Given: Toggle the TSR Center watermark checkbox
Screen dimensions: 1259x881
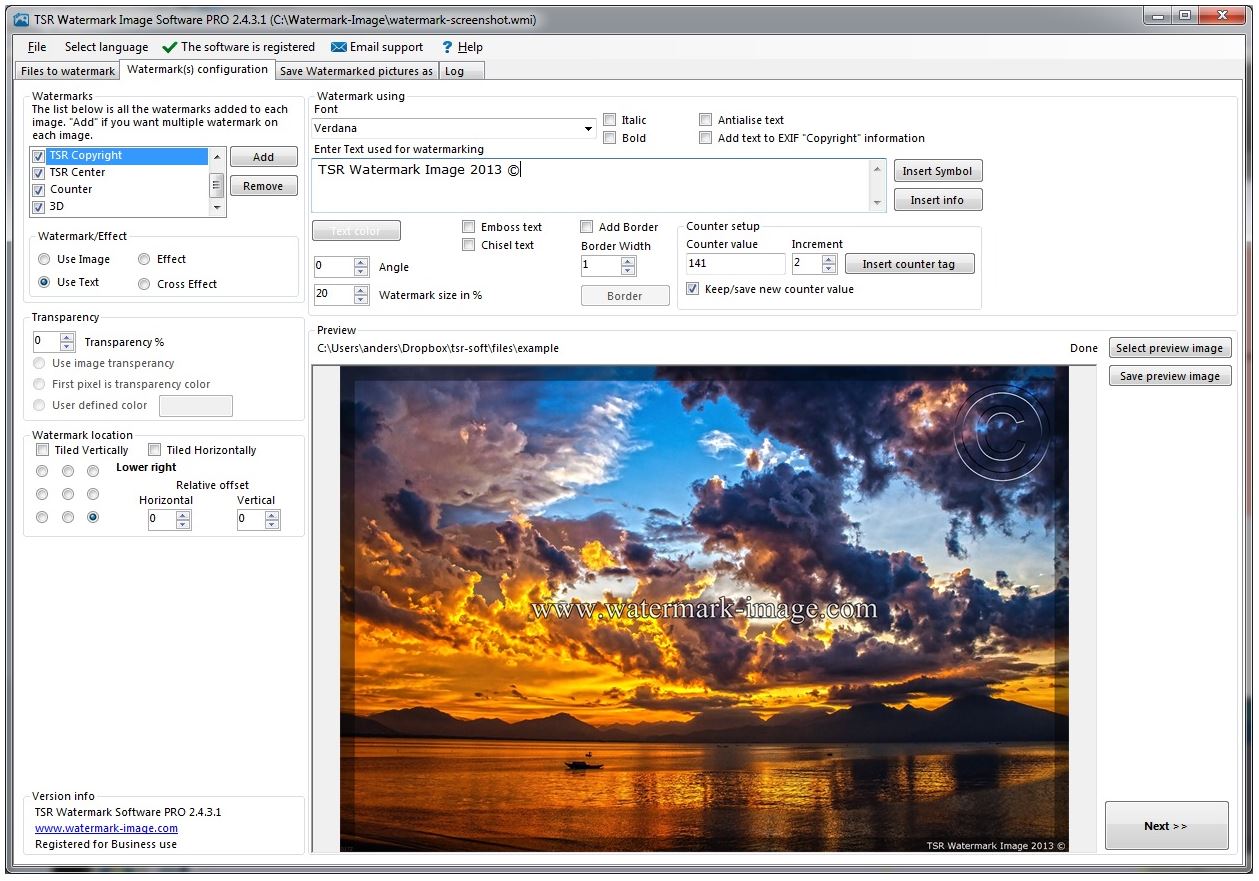Looking at the screenshot, I should click(39, 173).
